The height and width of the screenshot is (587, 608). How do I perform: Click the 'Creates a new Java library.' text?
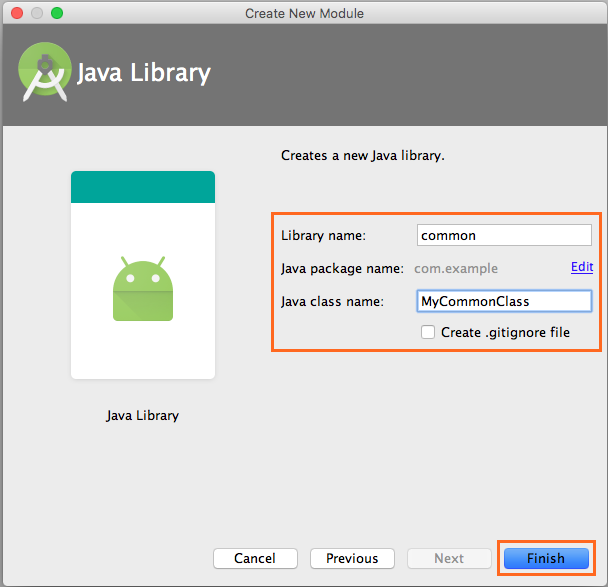[x=363, y=155]
